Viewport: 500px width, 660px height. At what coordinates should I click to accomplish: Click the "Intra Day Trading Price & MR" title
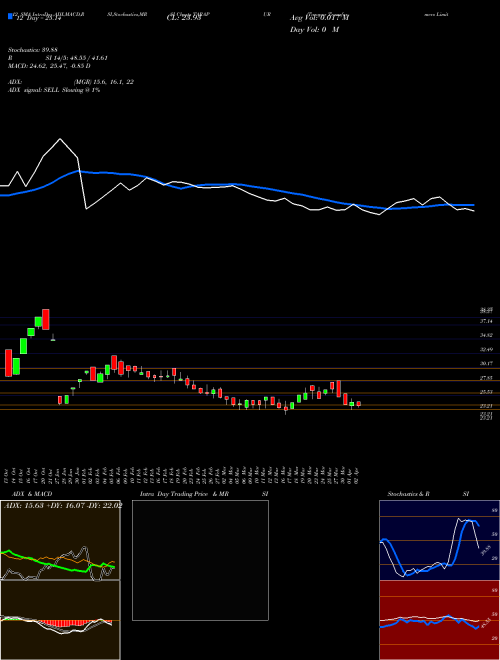click(184, 494)
